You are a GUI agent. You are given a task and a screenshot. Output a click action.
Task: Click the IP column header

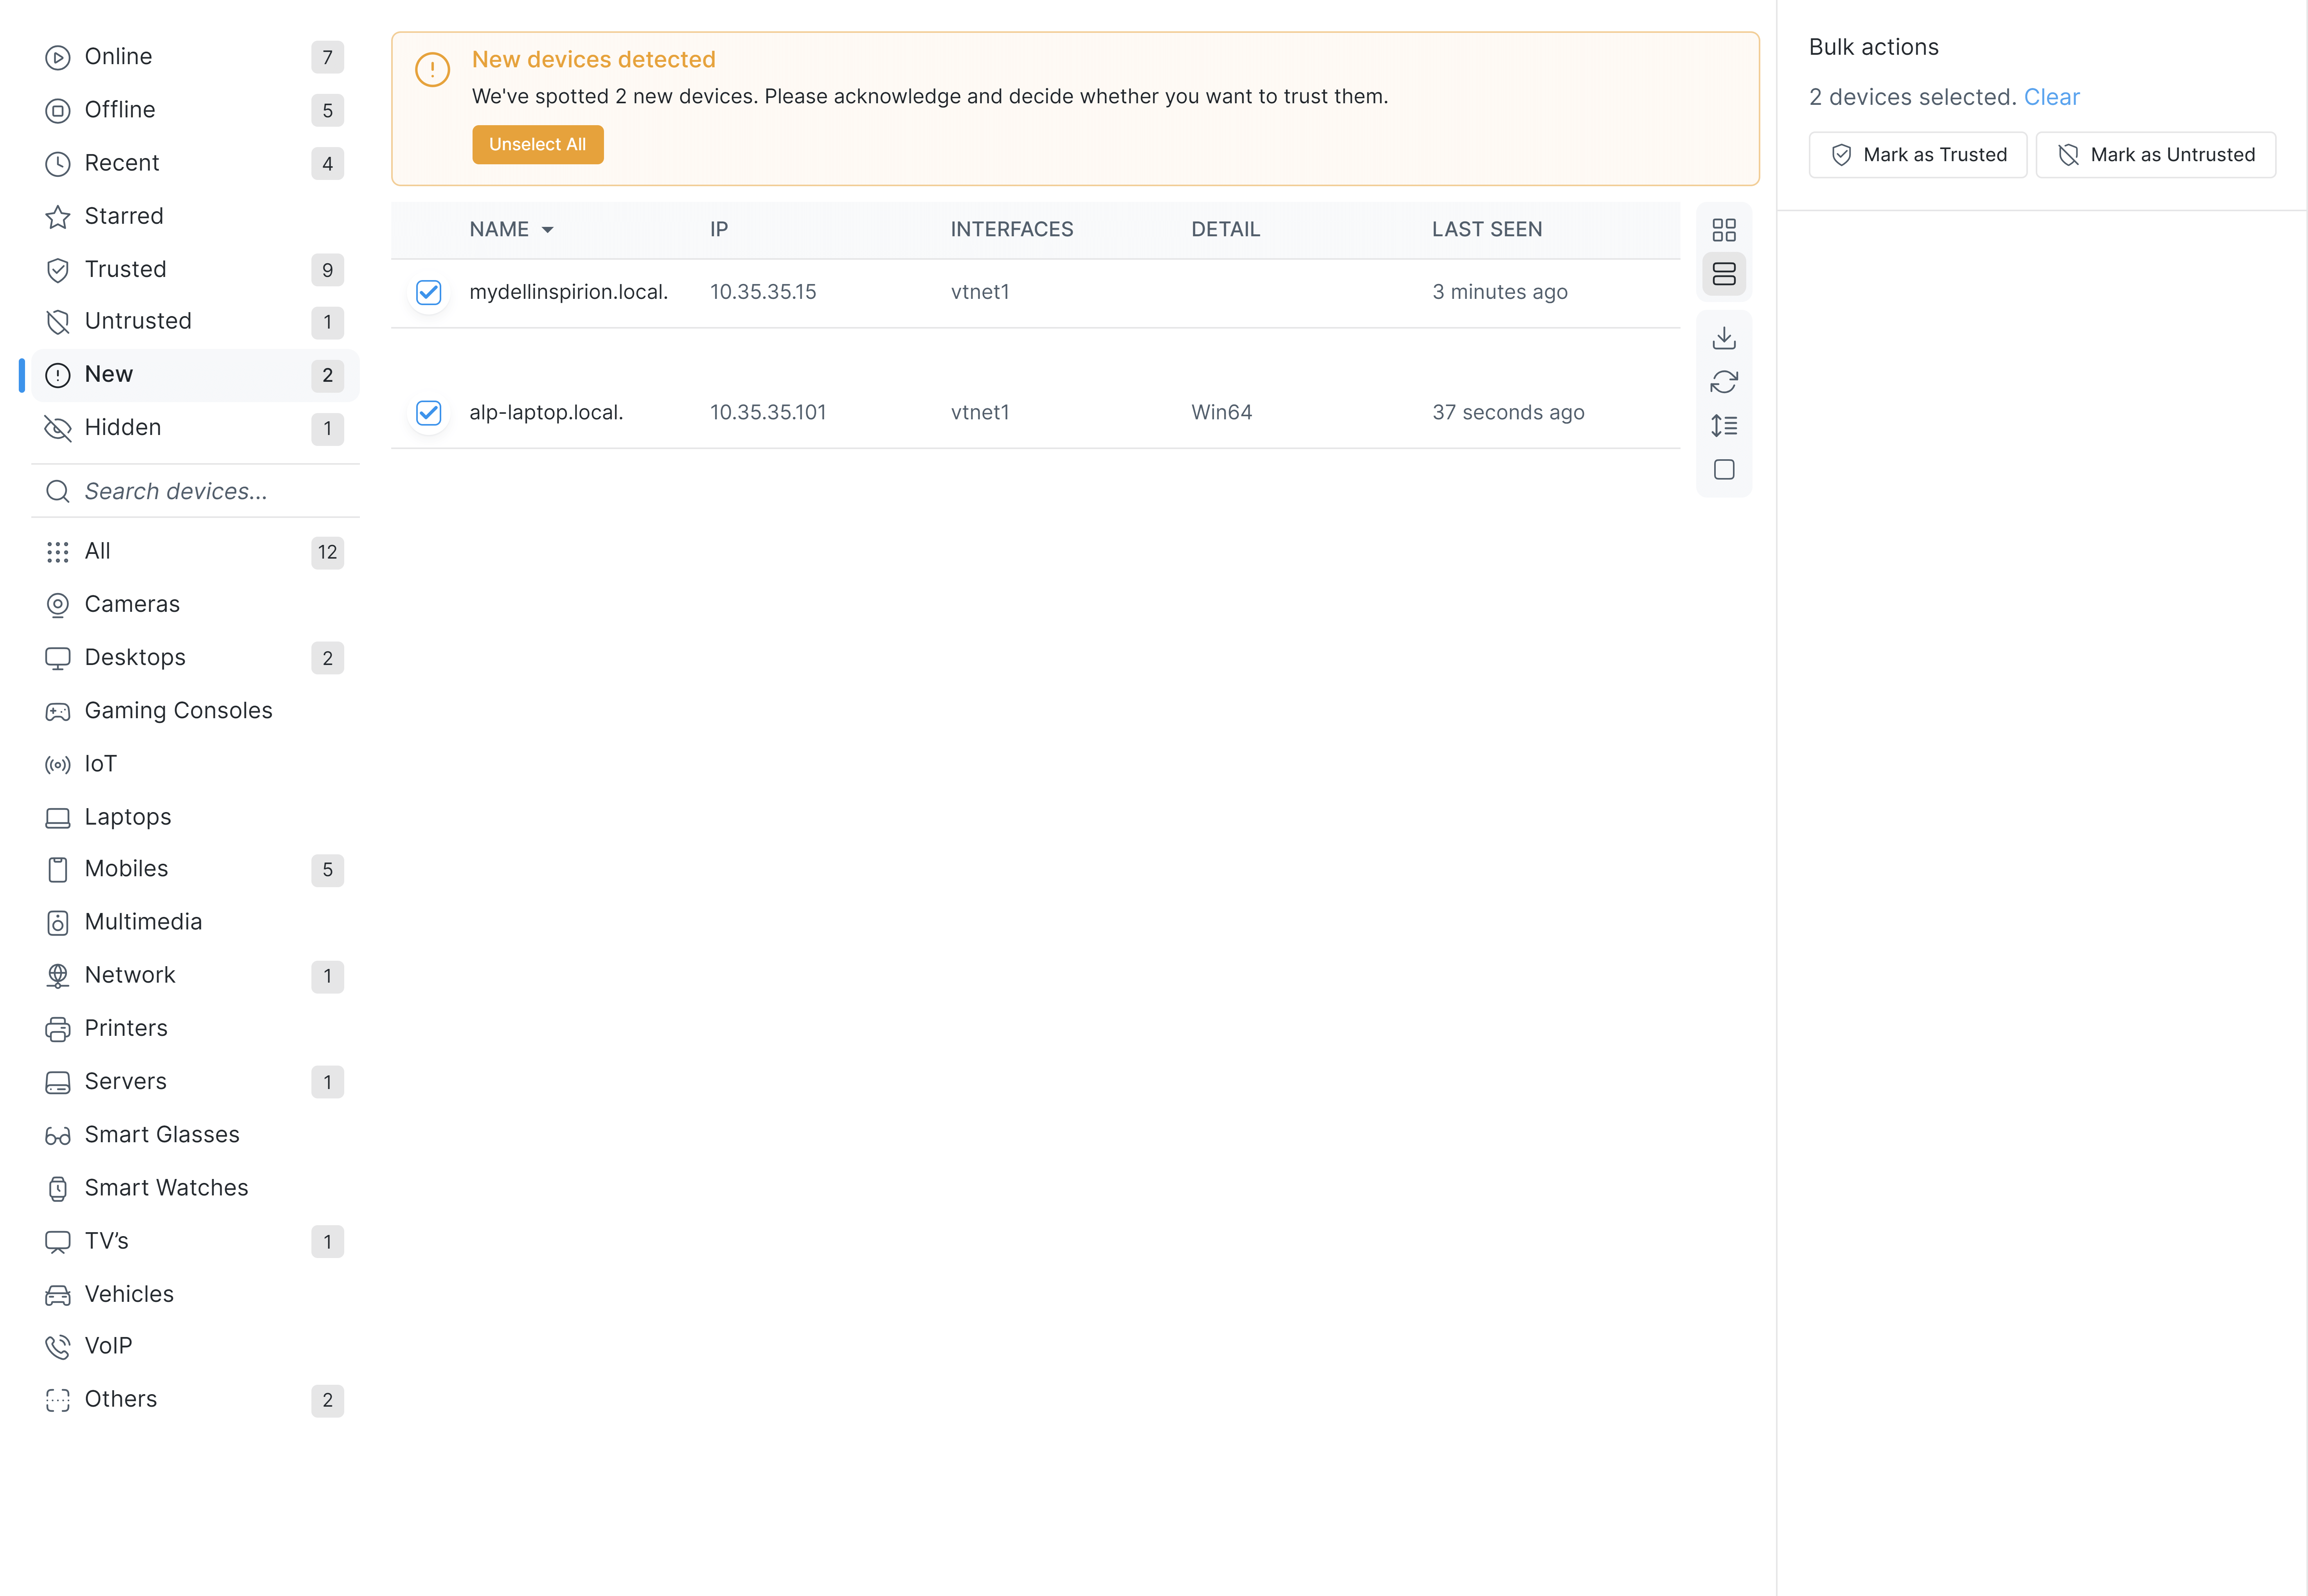tap(719, 230)
